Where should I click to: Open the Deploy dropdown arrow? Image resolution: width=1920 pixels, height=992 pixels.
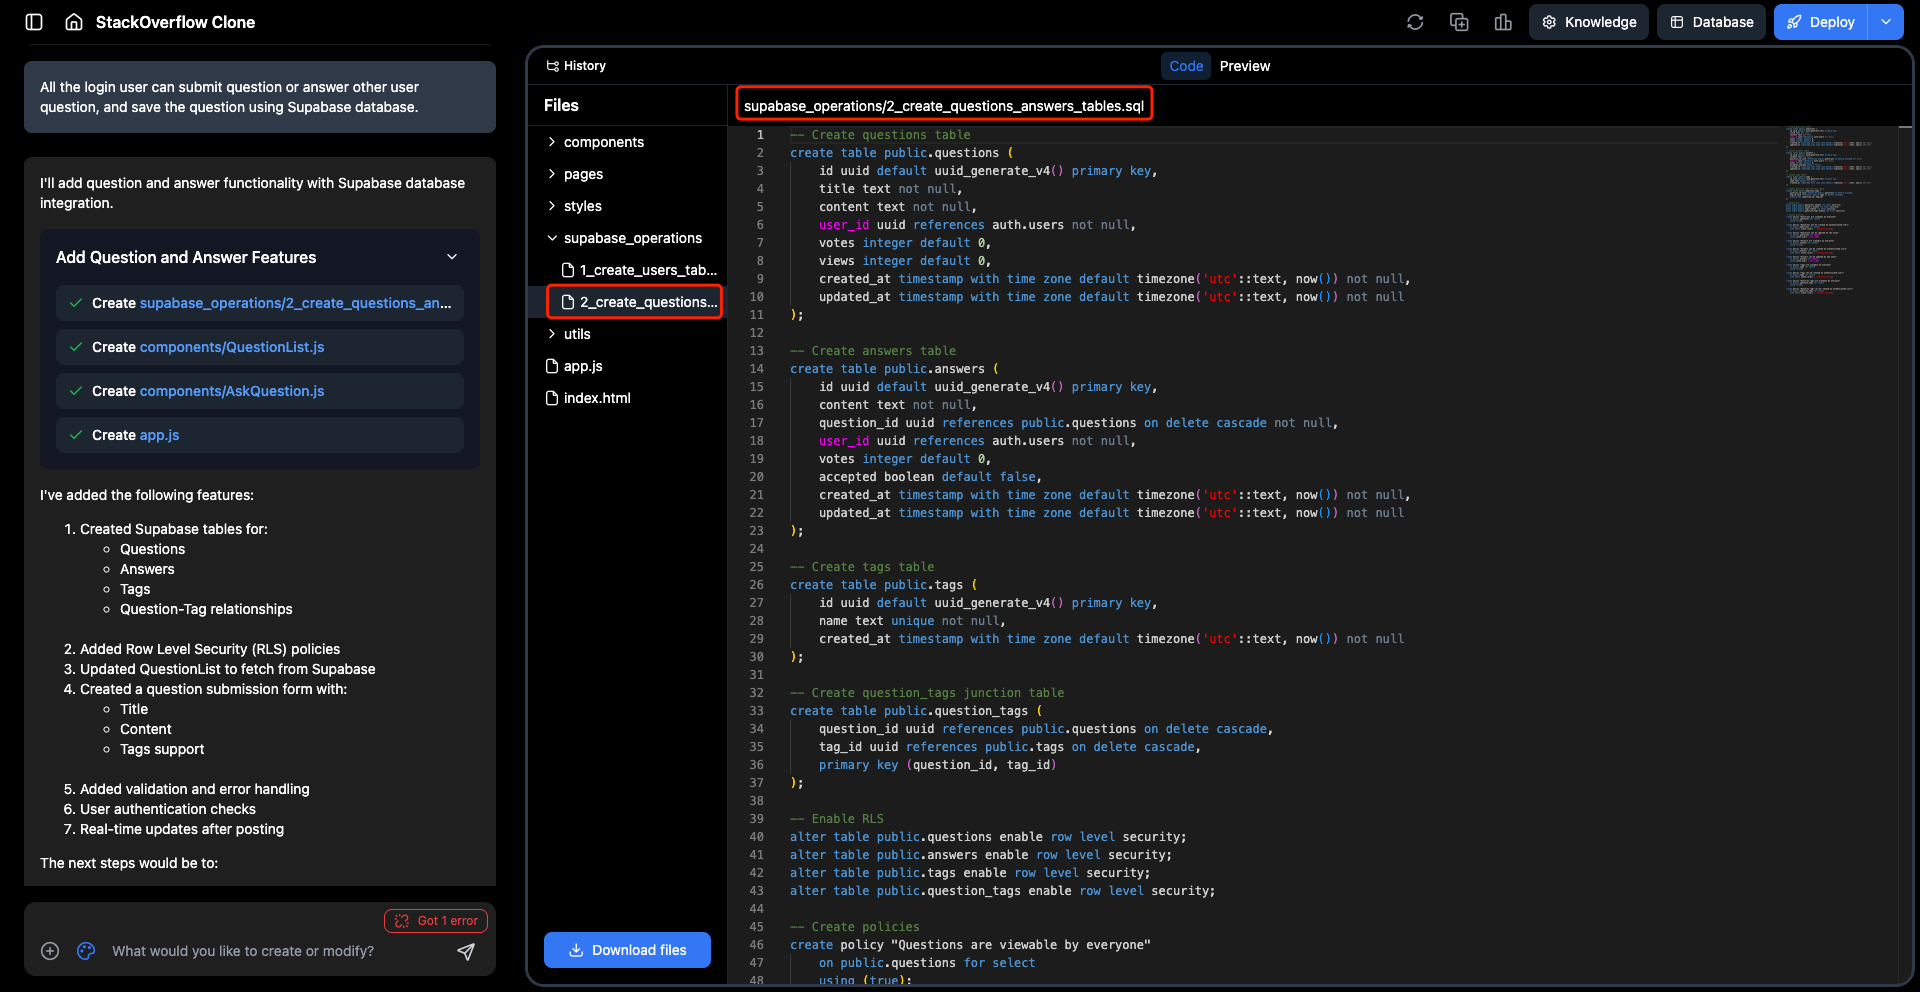click(1886, 22)
